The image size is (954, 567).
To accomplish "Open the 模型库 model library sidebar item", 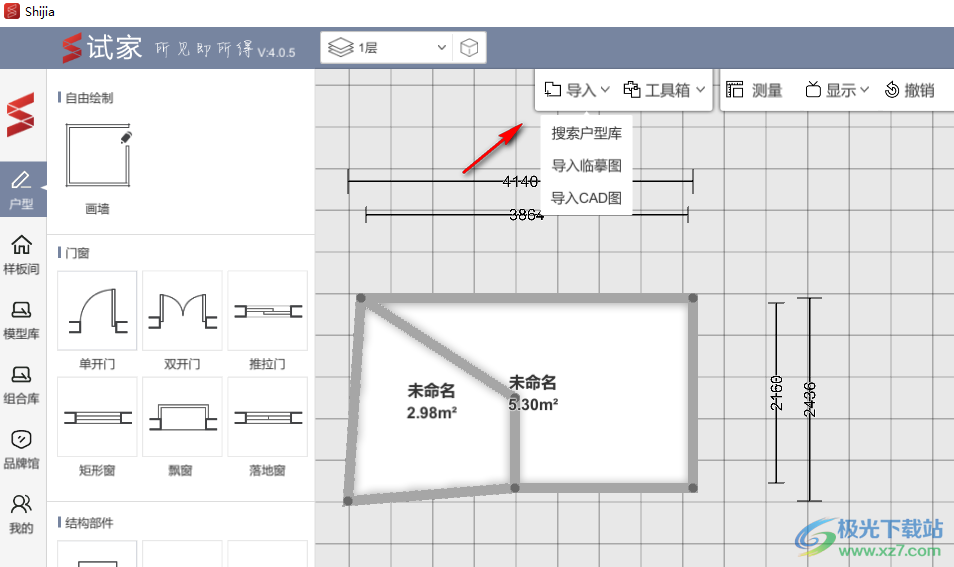I will (22, 319).
